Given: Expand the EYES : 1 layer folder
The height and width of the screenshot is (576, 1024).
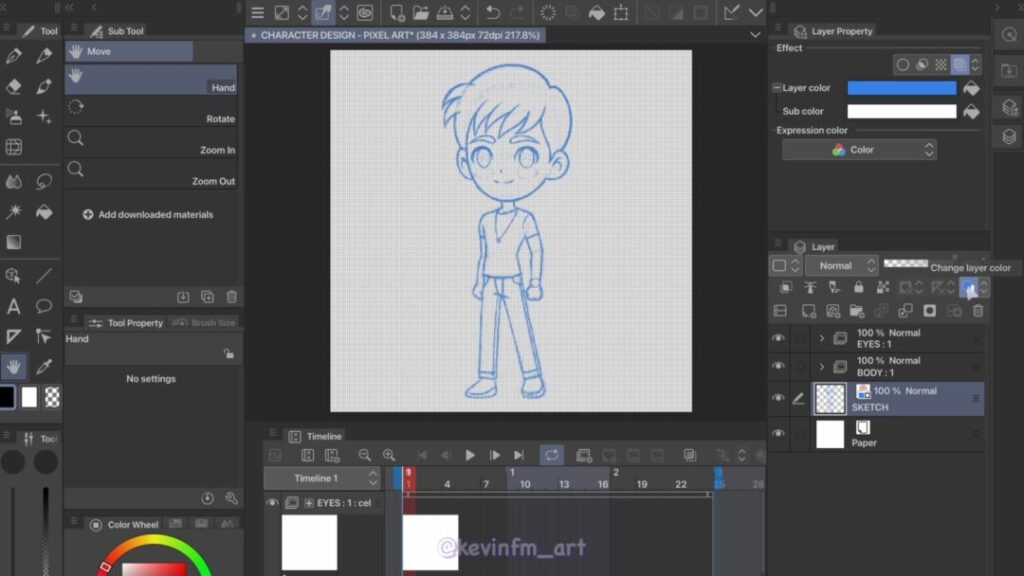Looking at the screenshot, I should click(x=822, y=339).
